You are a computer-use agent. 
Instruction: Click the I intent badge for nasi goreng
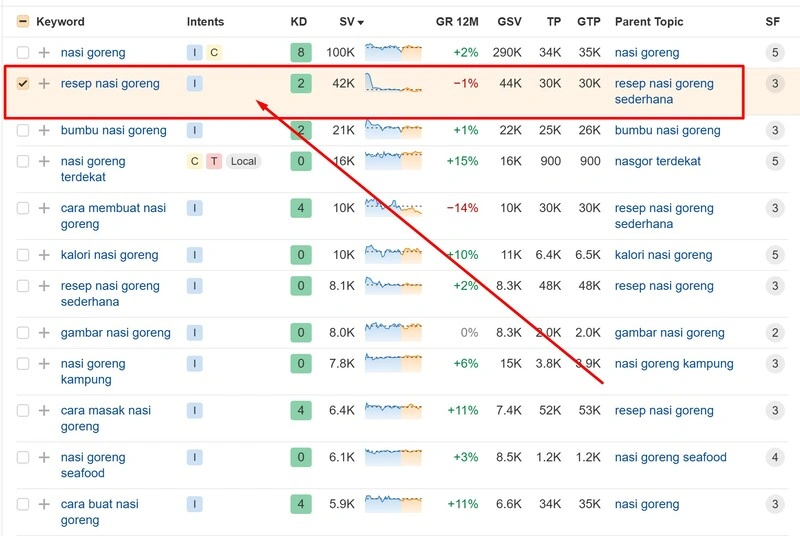(194, 53)
